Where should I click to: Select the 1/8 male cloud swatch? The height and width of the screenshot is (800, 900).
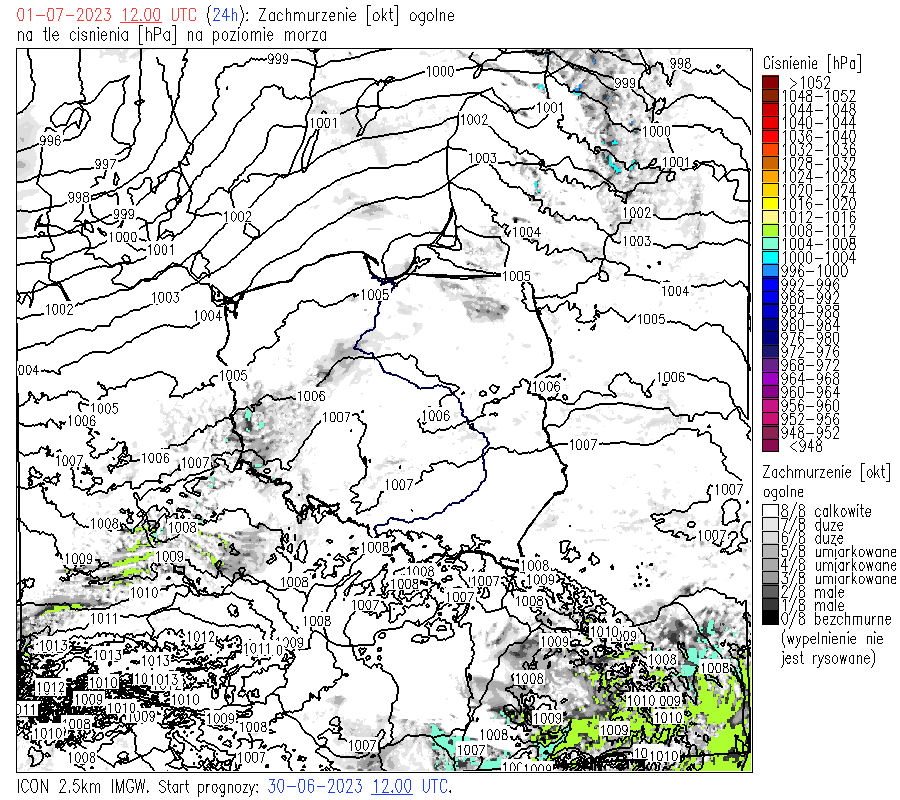click(770, 605)
